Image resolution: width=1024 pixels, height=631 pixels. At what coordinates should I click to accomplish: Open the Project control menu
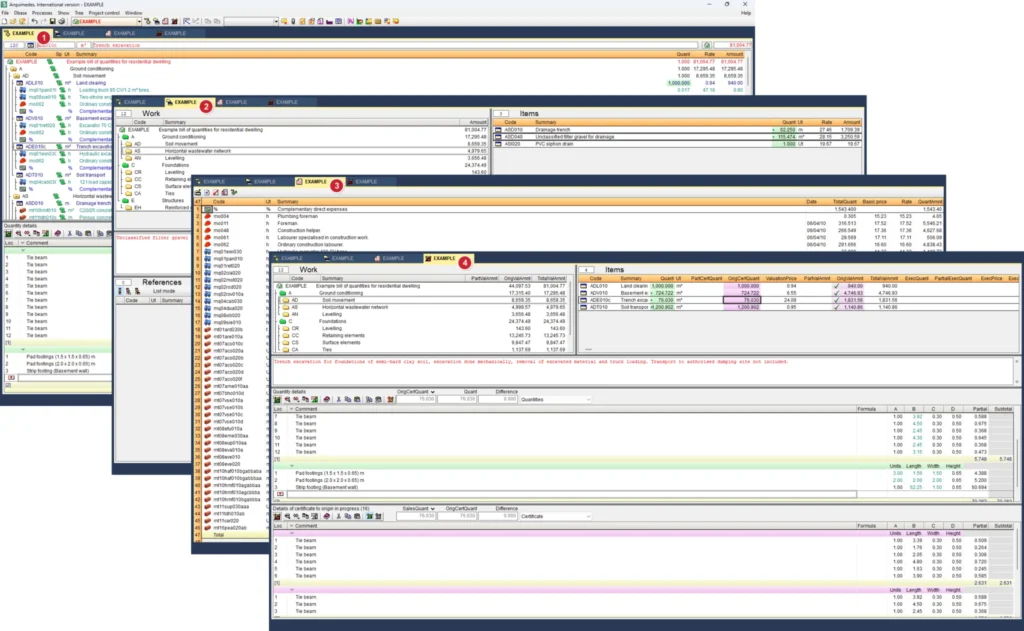tap(104, 13)
